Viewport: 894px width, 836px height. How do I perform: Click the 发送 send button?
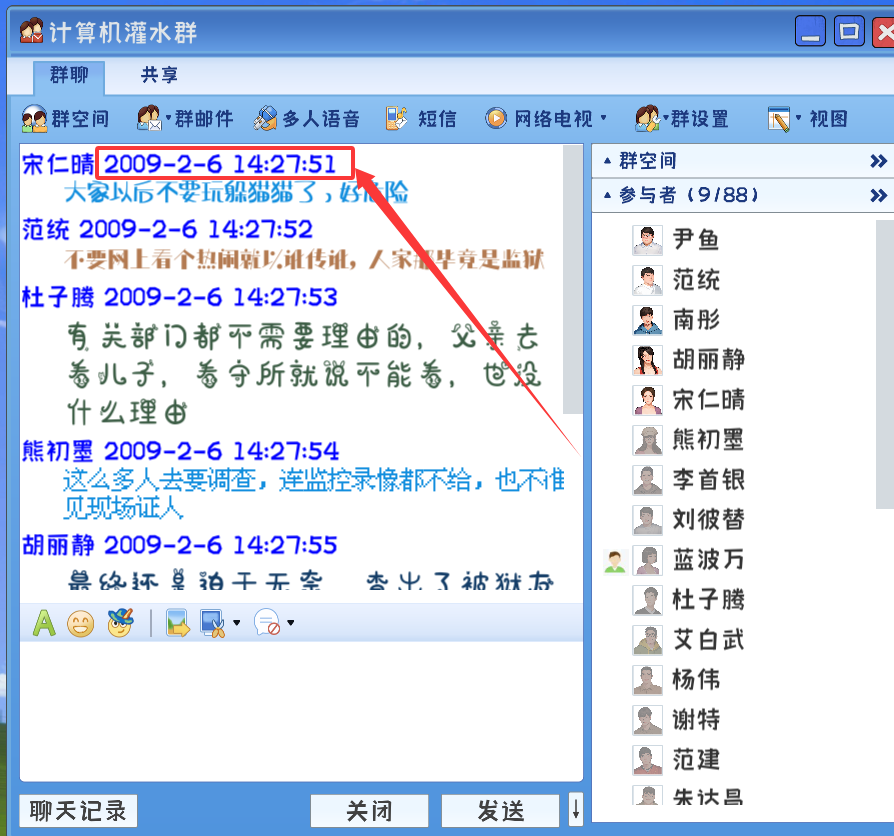501,810
